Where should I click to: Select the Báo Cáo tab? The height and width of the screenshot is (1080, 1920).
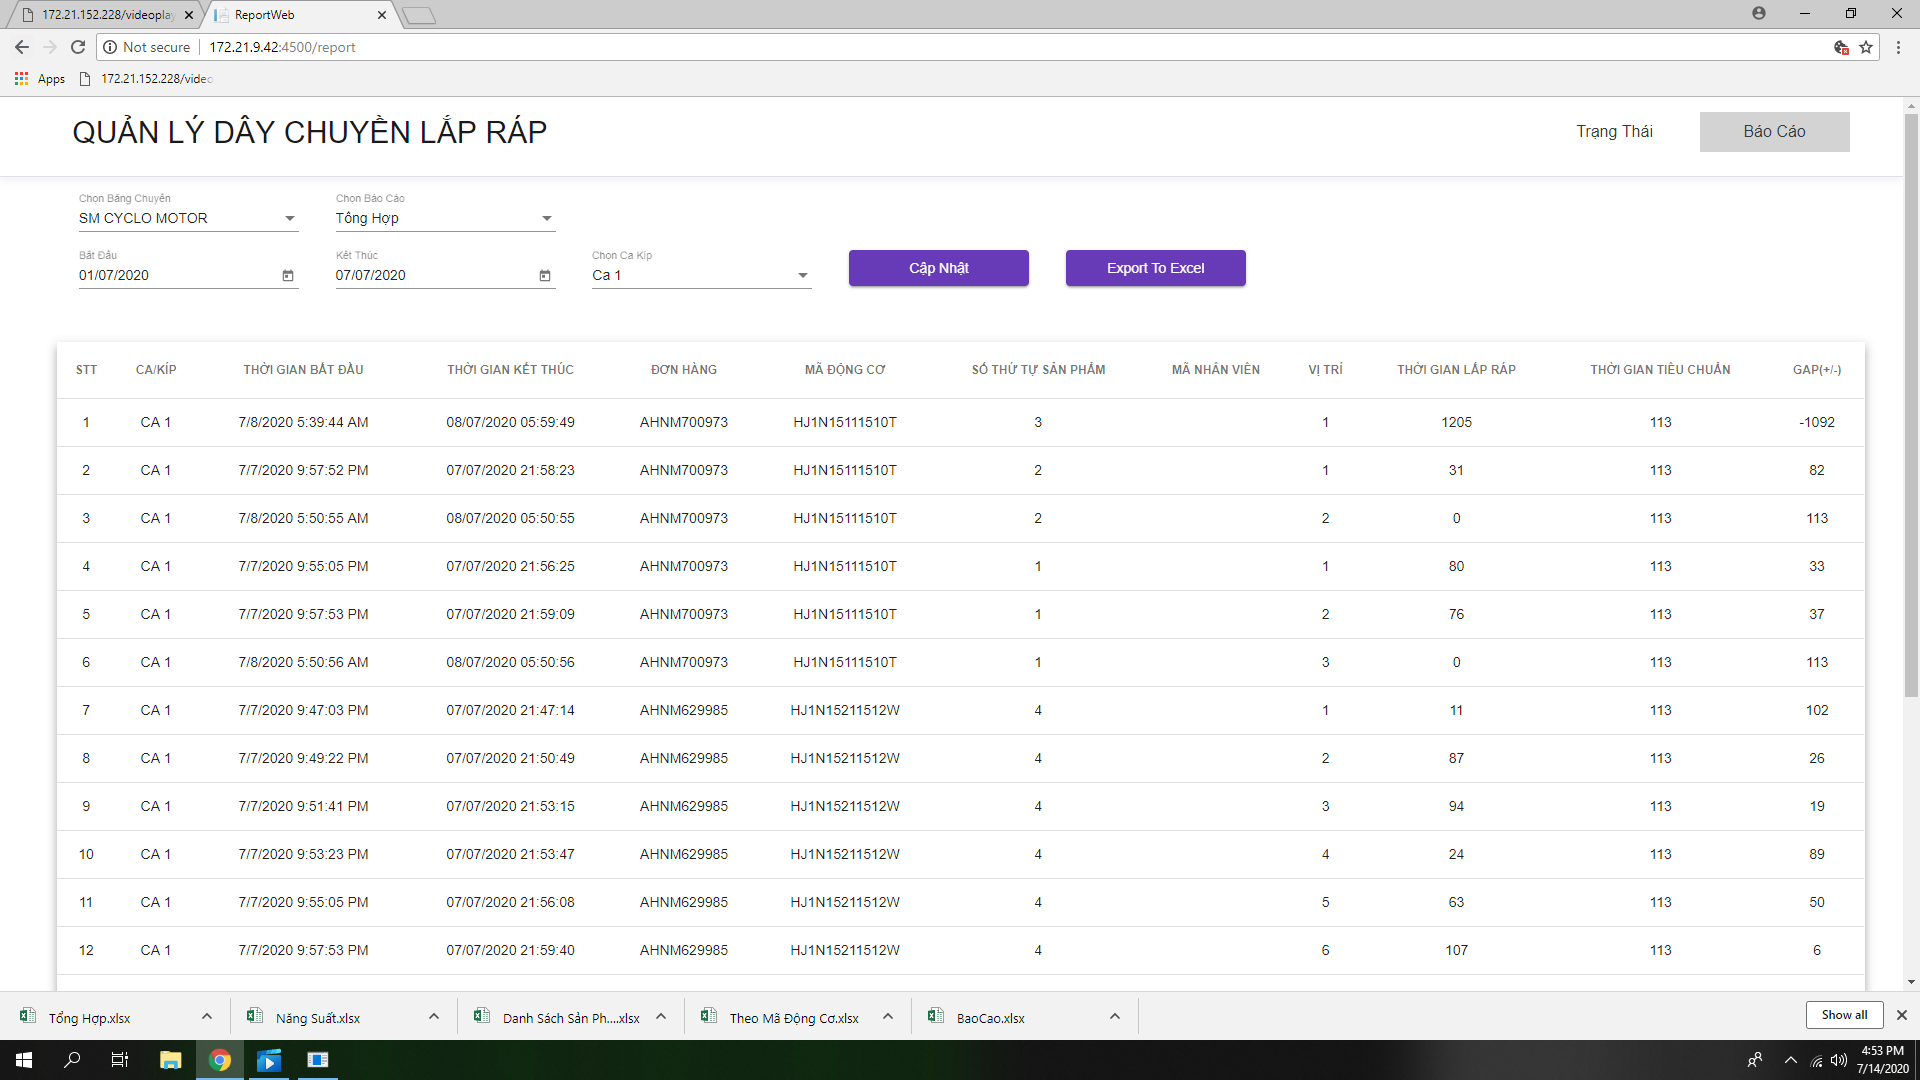pyautogui.click(x=1774, y=132)
